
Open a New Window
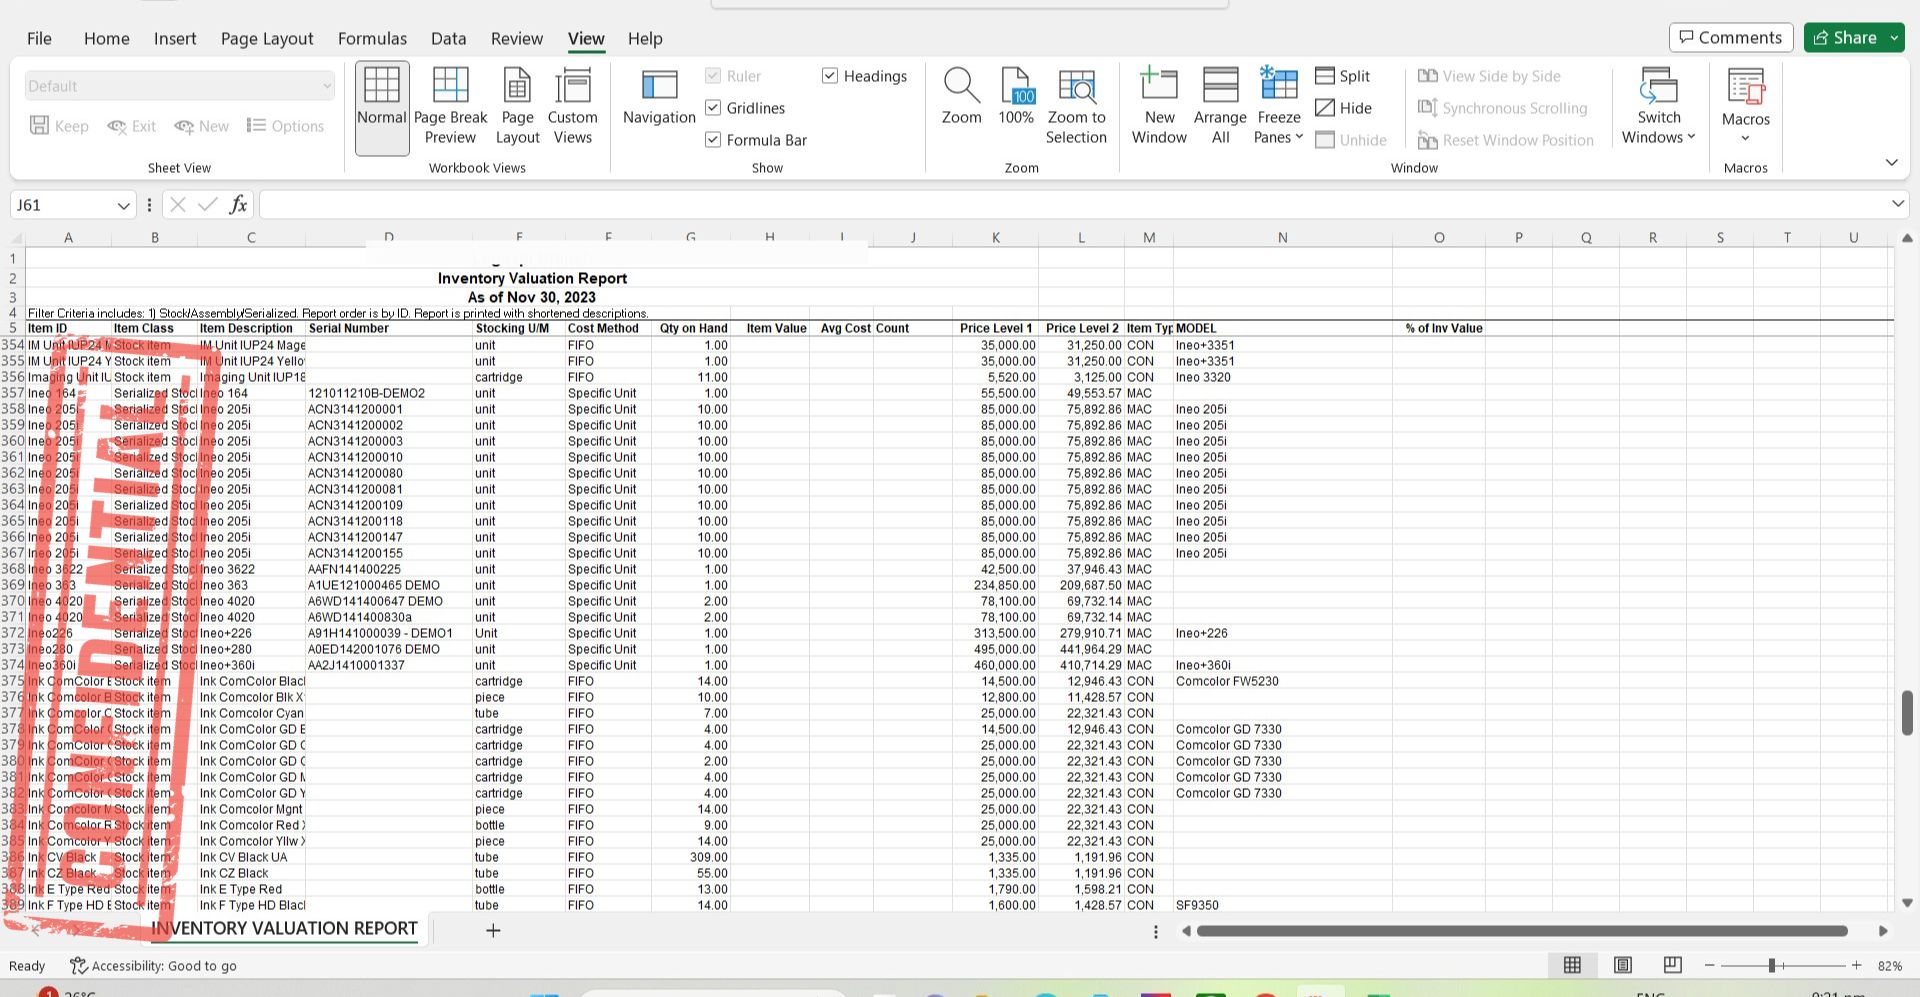point(1159,108)
